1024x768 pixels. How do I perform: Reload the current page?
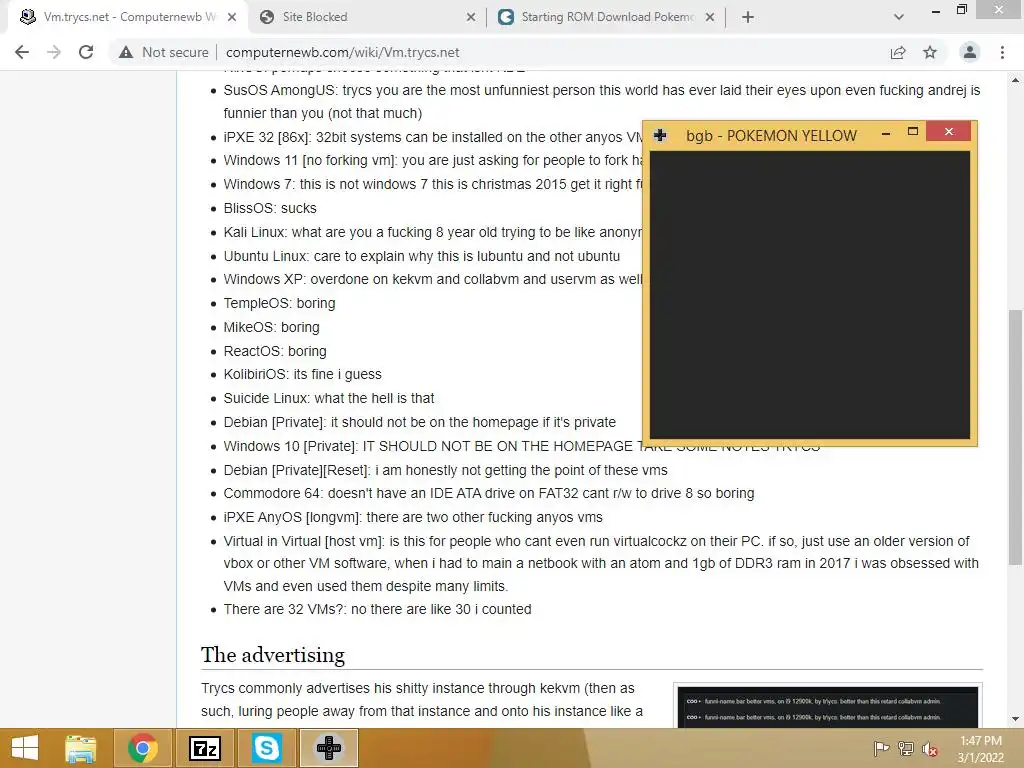(86, 52)
